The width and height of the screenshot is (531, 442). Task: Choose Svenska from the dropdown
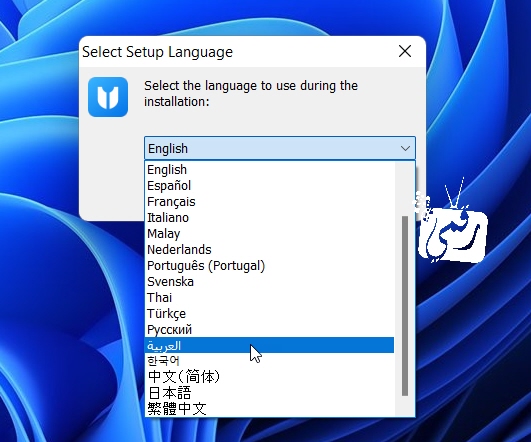pos(270,282)
